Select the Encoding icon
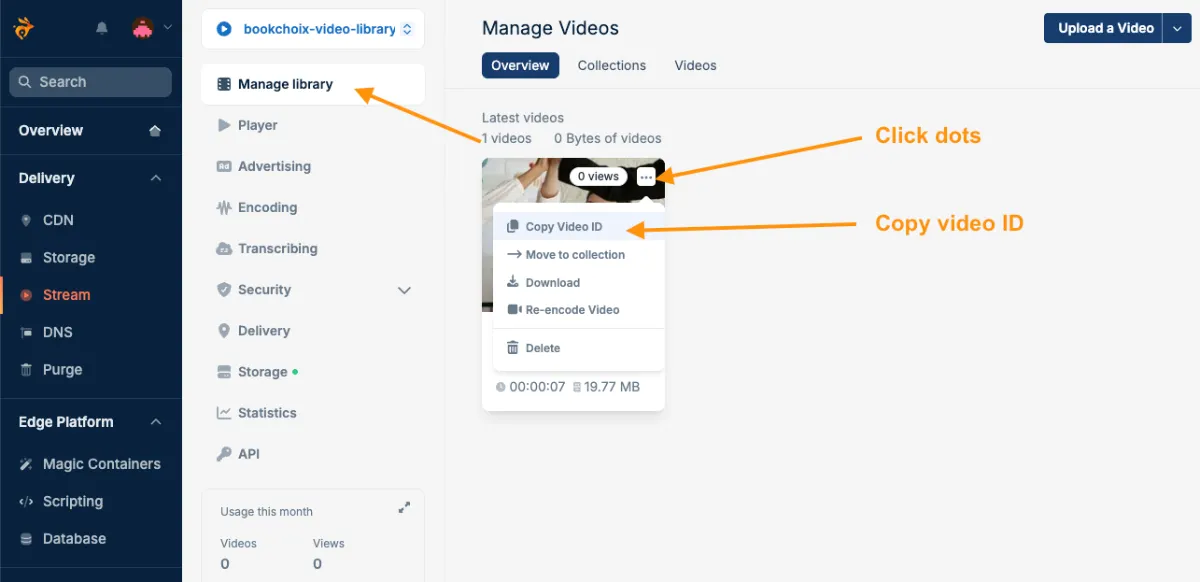Image resolution: width=1200 pixels, height=582 pixels. (222, 207)
